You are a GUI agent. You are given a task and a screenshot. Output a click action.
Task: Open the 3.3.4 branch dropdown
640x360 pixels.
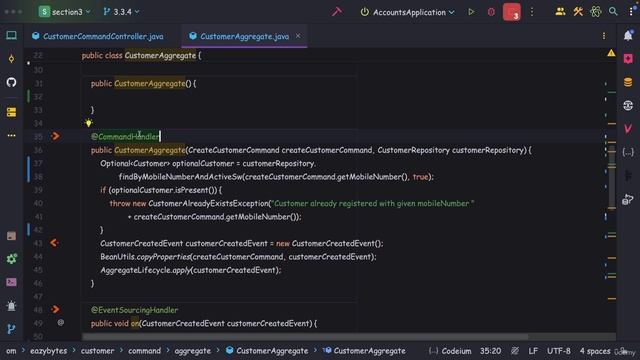point(121,12)
